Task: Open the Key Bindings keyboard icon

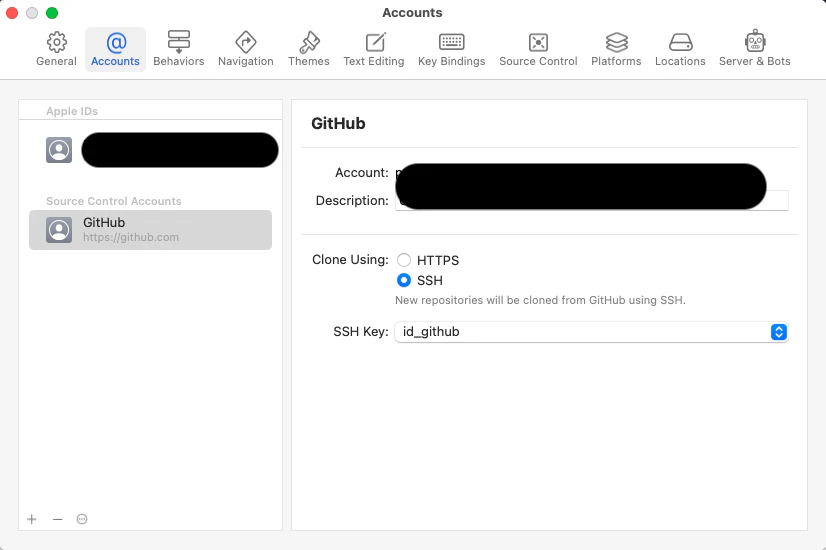Action: pos(451,42)
